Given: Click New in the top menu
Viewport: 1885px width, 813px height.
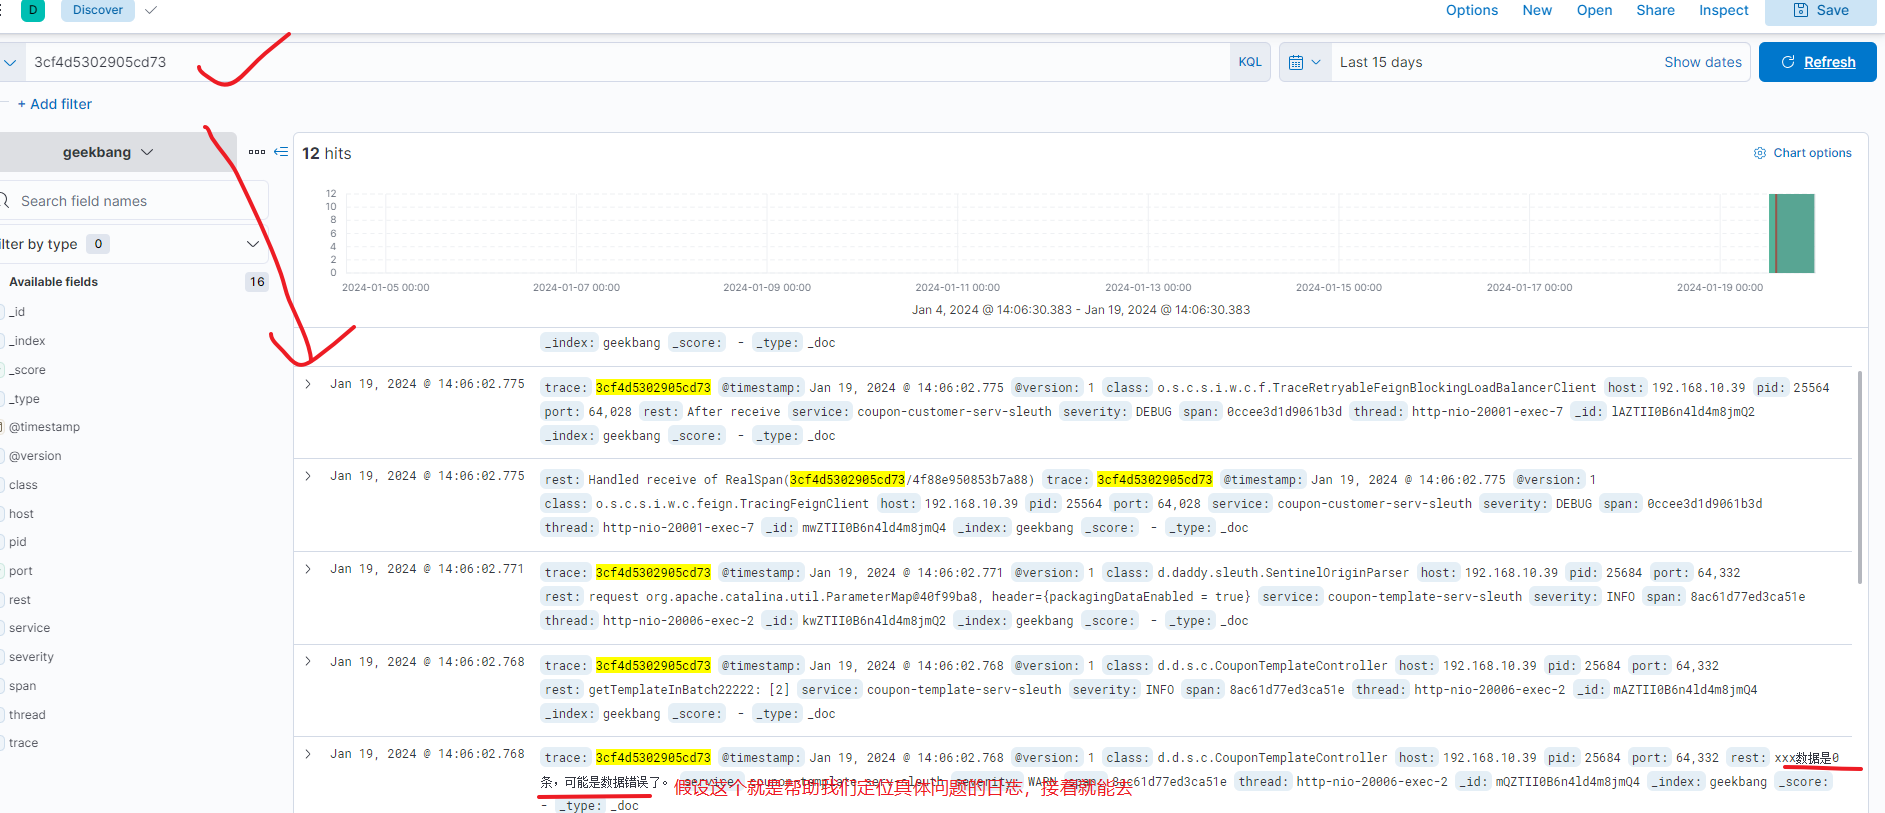Looking at the screenshot, I should (x=1537, y=10).
